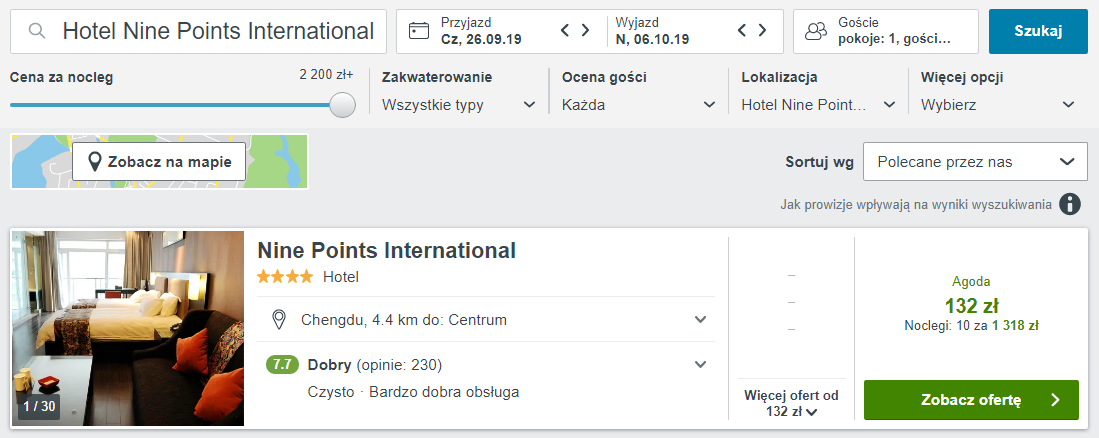Move departure date one day later
Viewport: 1099px width, 438px height.
[x=763, y=31]
